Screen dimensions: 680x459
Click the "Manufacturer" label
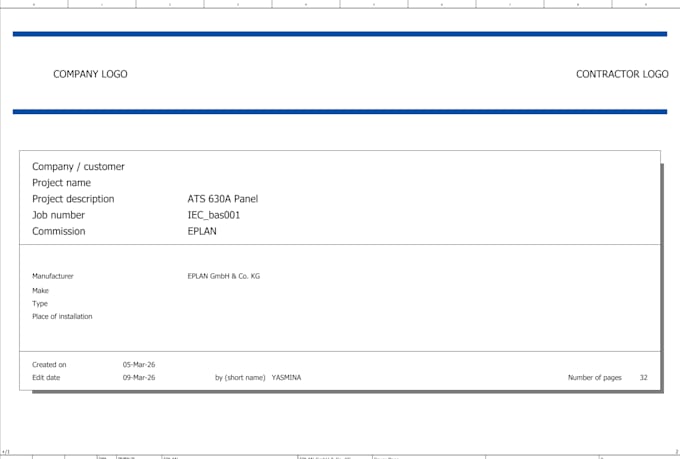53,276
